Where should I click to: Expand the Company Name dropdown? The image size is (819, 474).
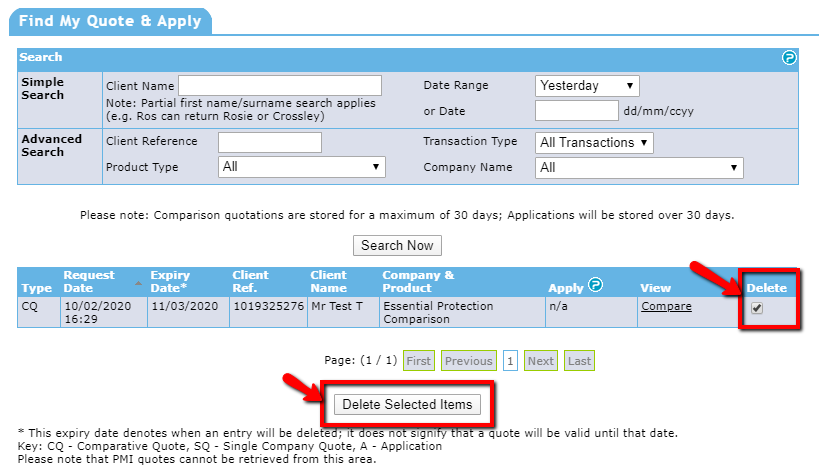click(x=639, y=168)
